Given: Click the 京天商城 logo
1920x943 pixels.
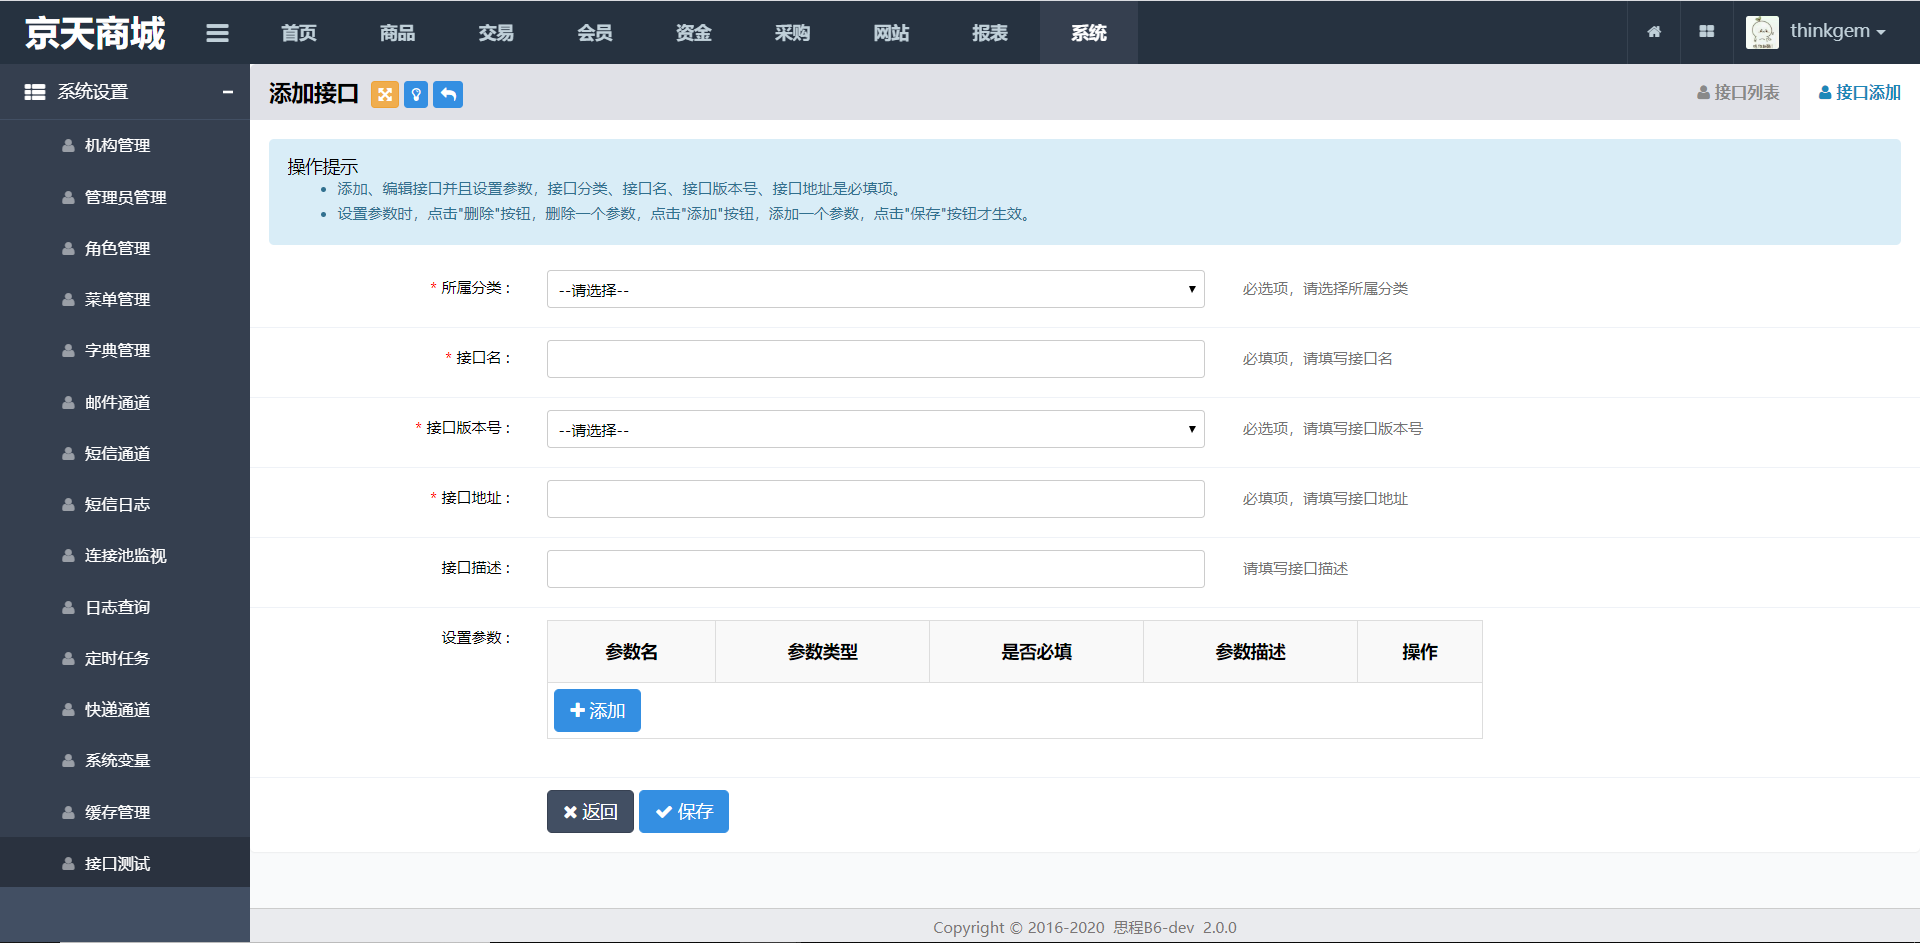Looking at the screenshot, I should [95, 33].
